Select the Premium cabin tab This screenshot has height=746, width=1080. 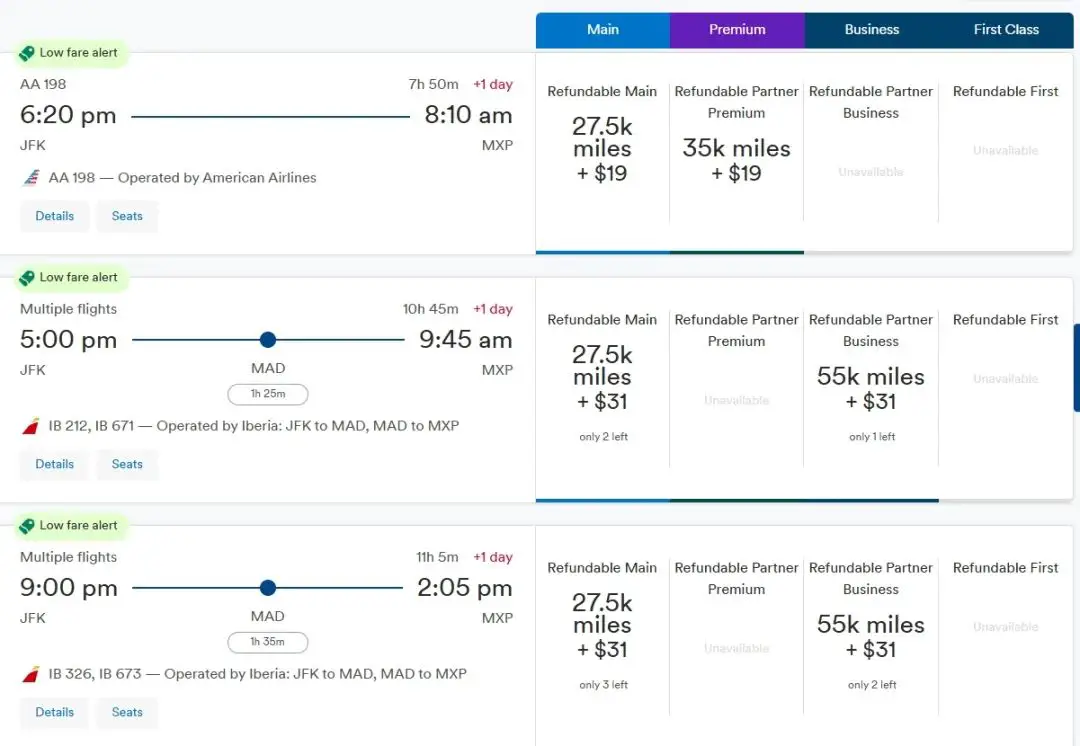tap(737, 30)
